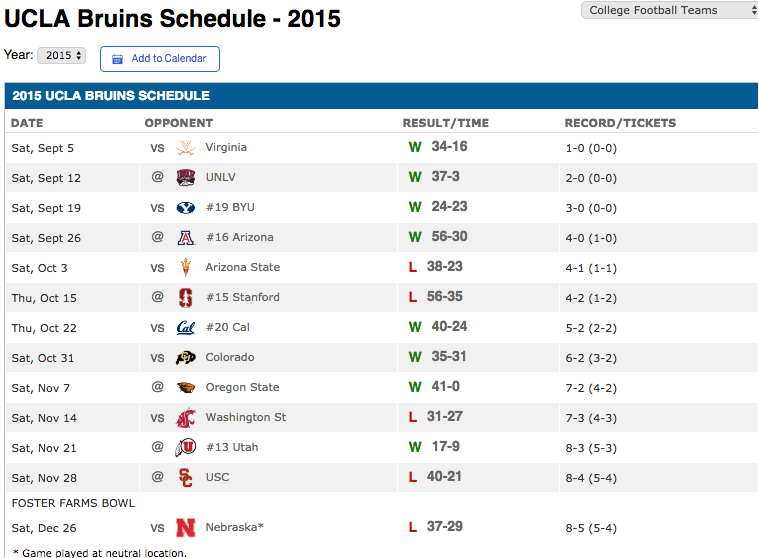Open the College Football Teams dropdown
This screenshot has width=759, height=558.
670,10
